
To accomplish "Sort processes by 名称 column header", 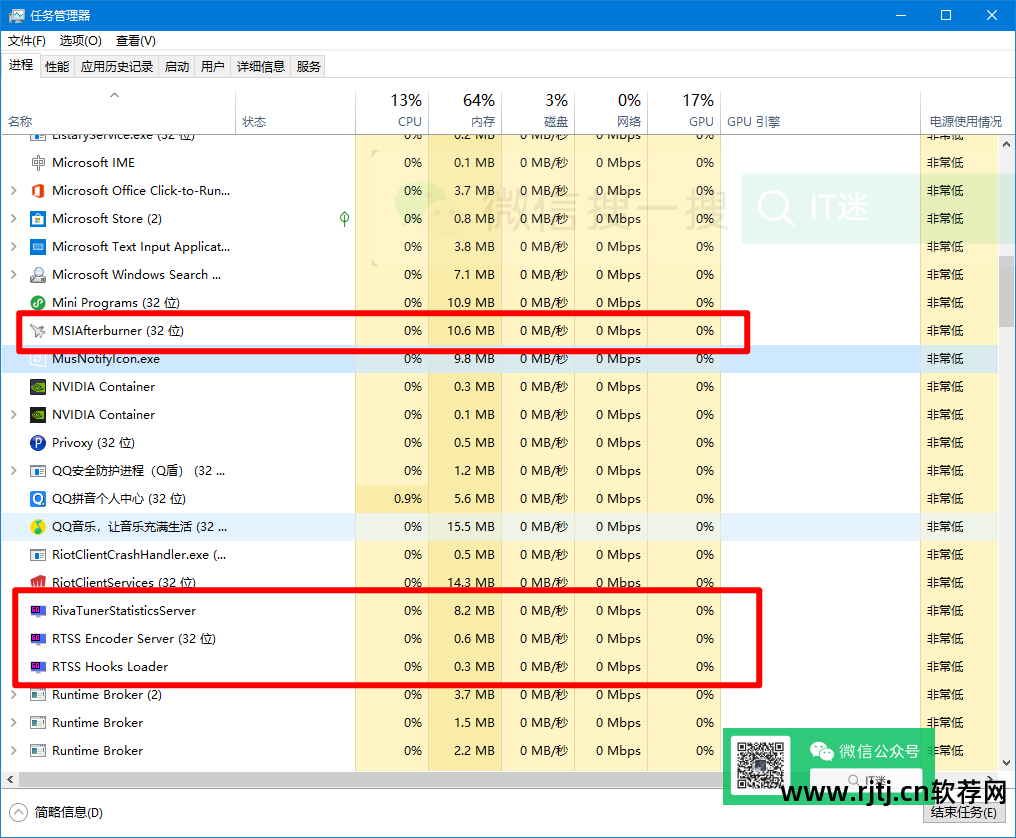I will [119, 112].
